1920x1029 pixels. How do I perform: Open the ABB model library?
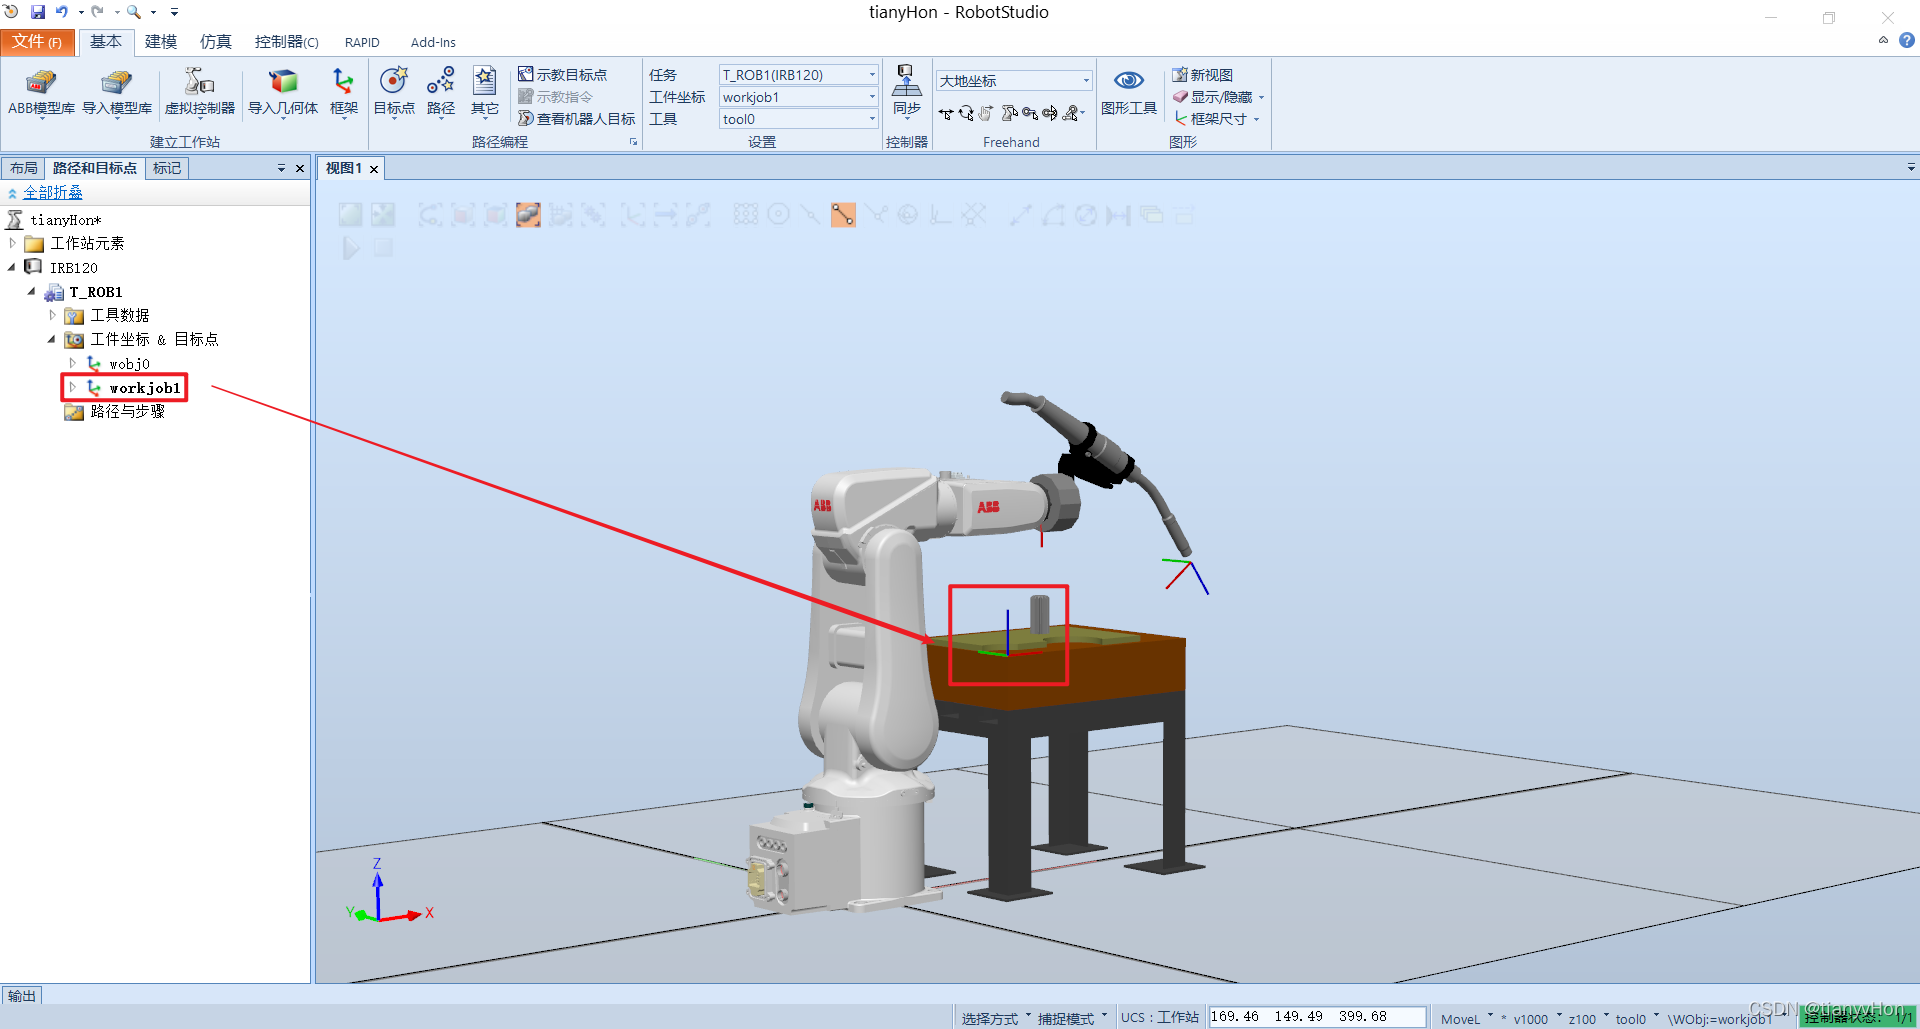coord(41,92)
